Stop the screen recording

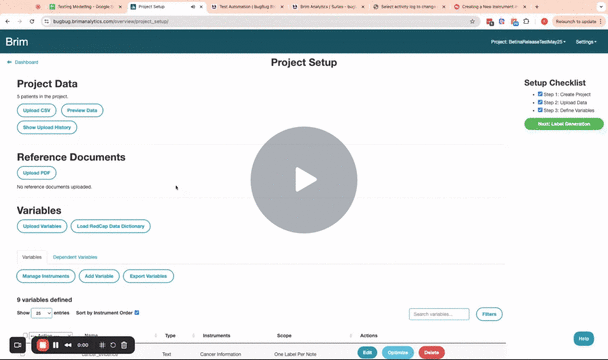tap(43, 345)
